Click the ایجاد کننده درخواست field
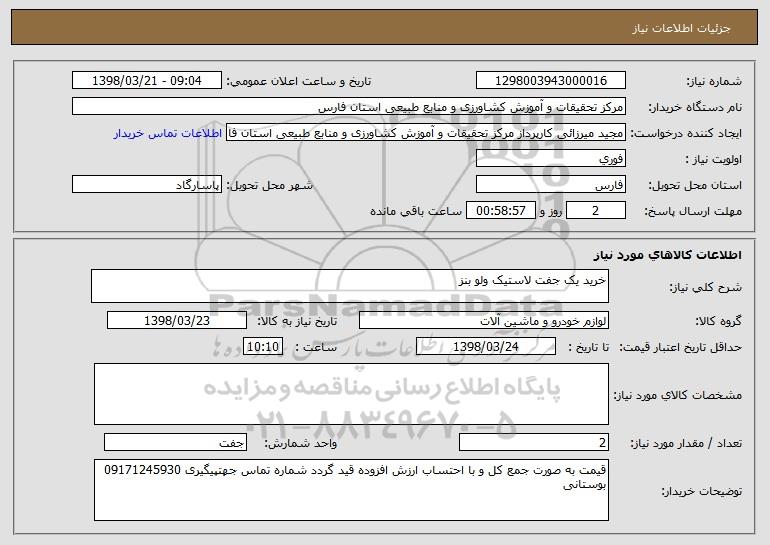Viewport: 770px width, 545px height. [426, 133]
